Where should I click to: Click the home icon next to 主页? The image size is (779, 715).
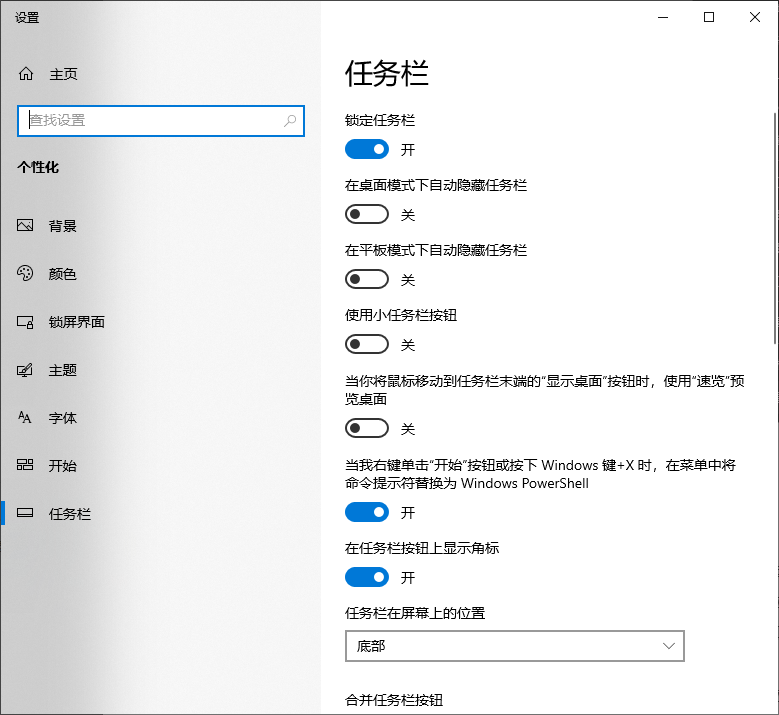coord(26,74)
